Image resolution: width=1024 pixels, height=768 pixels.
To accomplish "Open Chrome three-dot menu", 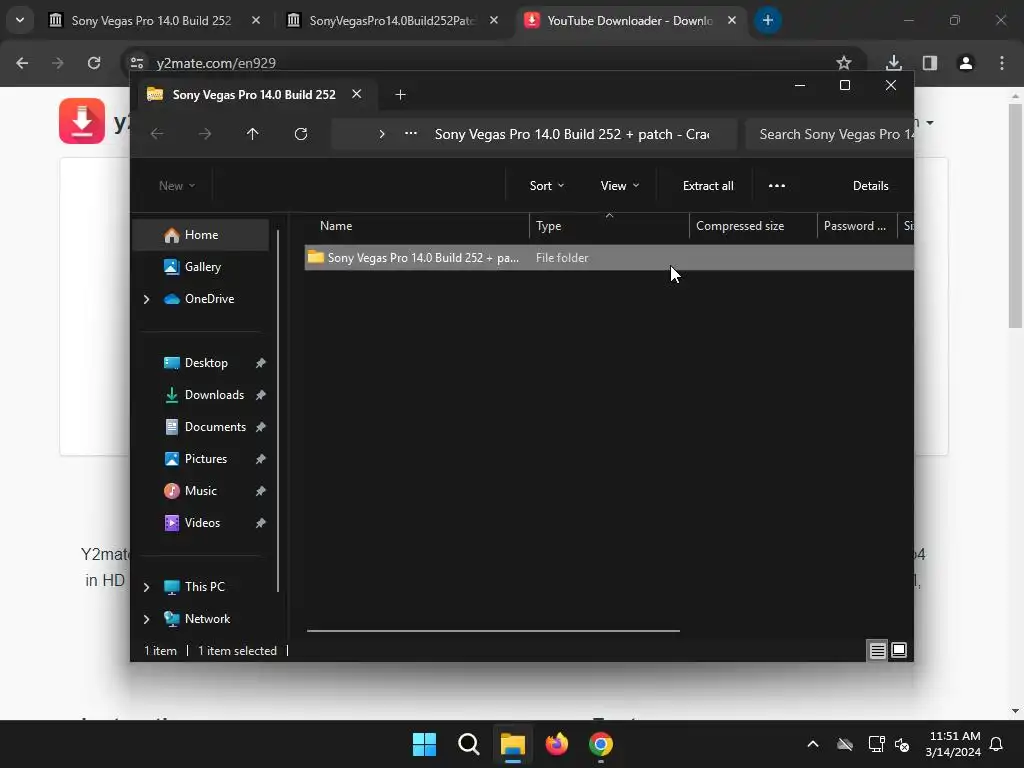I will pyautogui.click(x=1002, y=63).
